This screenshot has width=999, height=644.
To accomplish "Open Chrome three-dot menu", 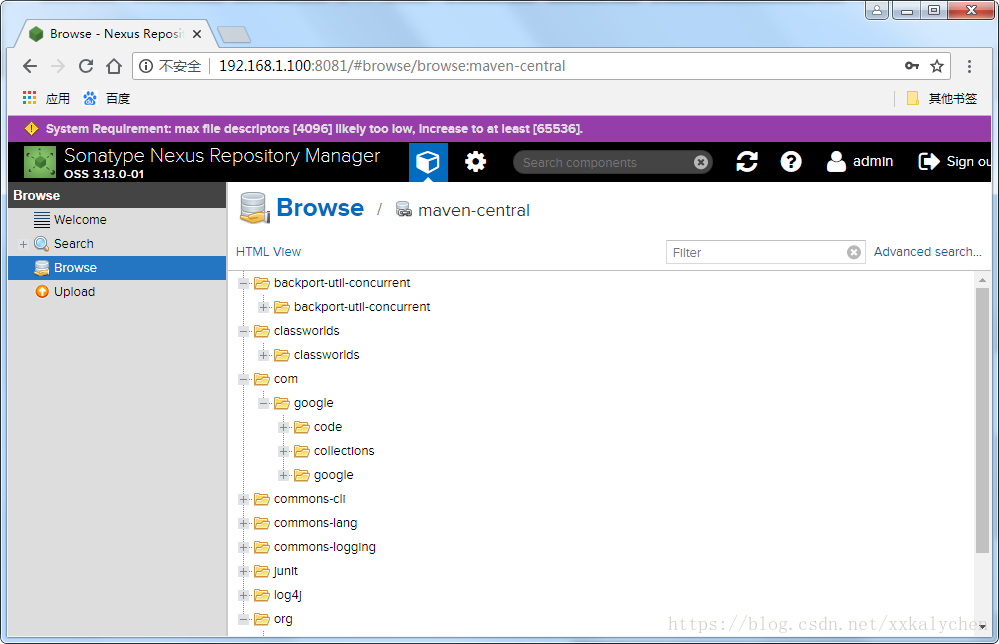I will point(969,66).
